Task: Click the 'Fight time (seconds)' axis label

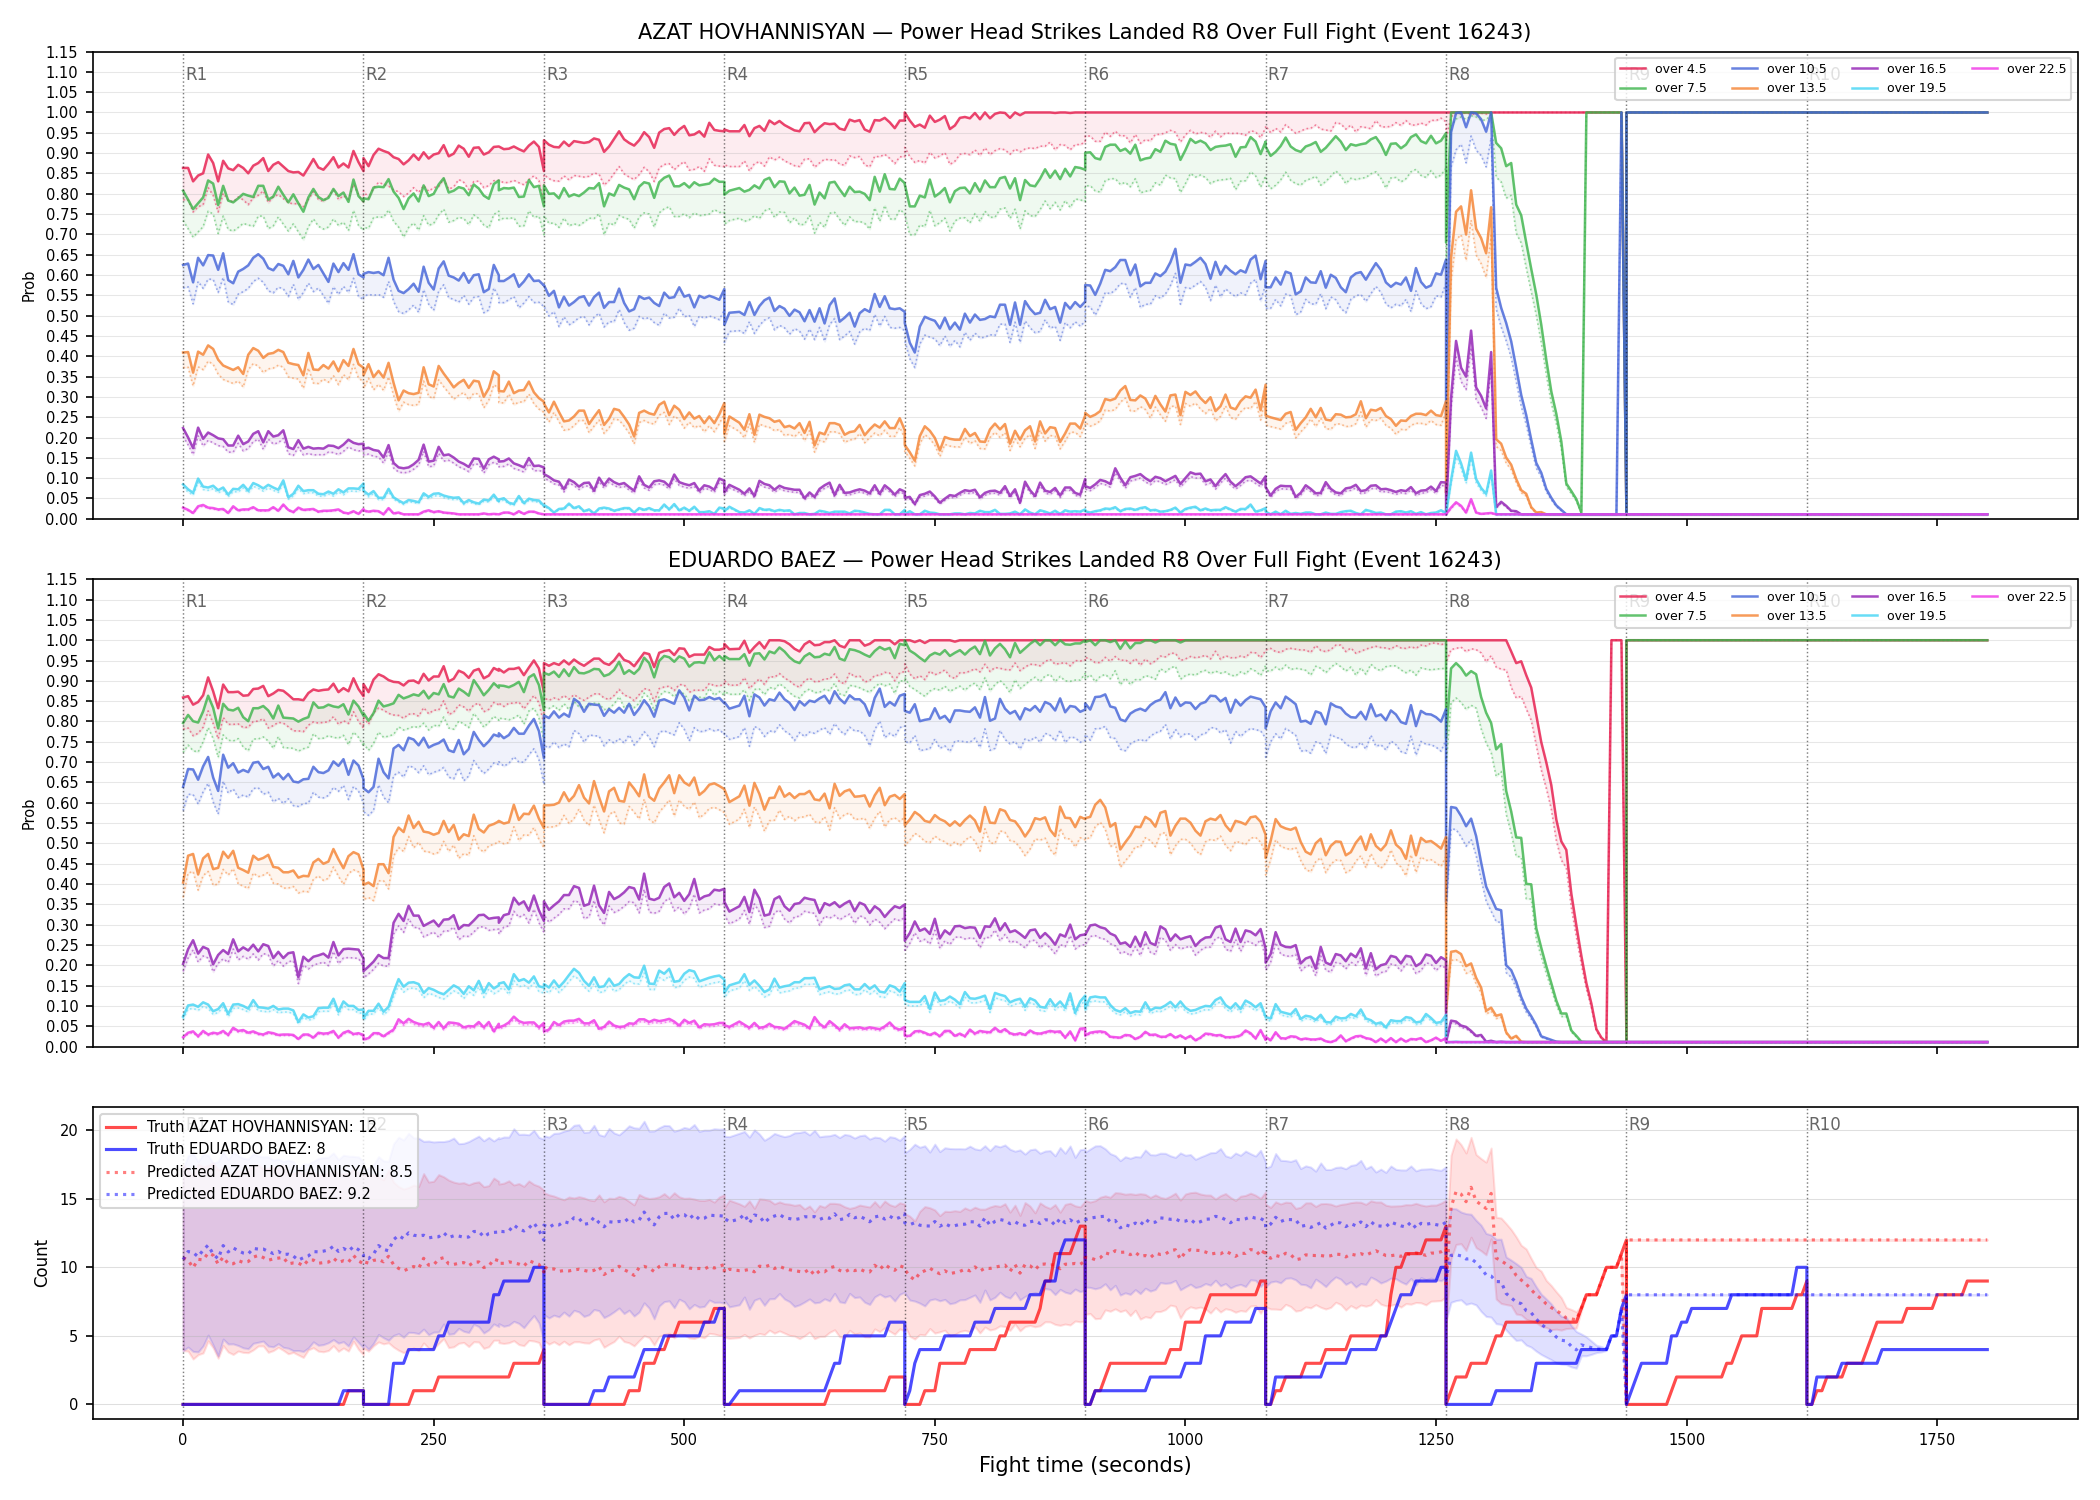Action: (x=1085, y=1465)
